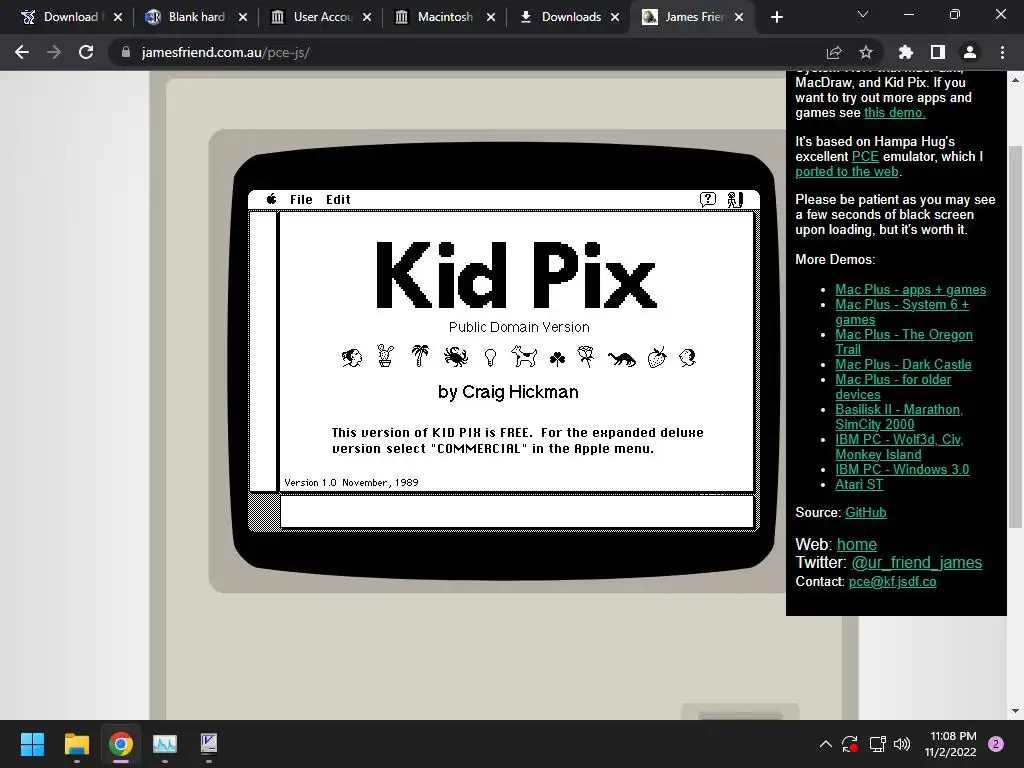Screen dimensions: 1024x768
Task: Open Mac Plus - The Oregon Trail demo
Action: click(x=904, y=342)
